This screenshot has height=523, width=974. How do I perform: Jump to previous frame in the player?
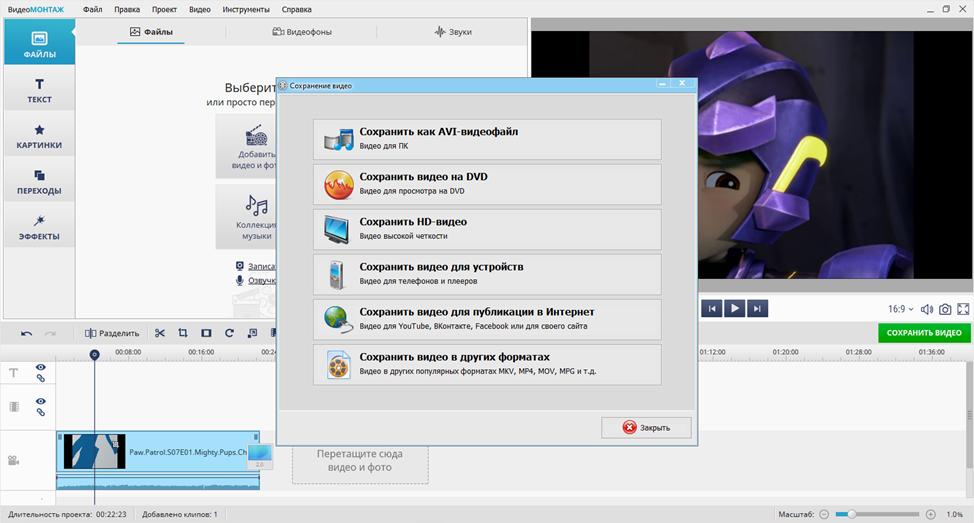pyautogui.click(x=712, y=309)
